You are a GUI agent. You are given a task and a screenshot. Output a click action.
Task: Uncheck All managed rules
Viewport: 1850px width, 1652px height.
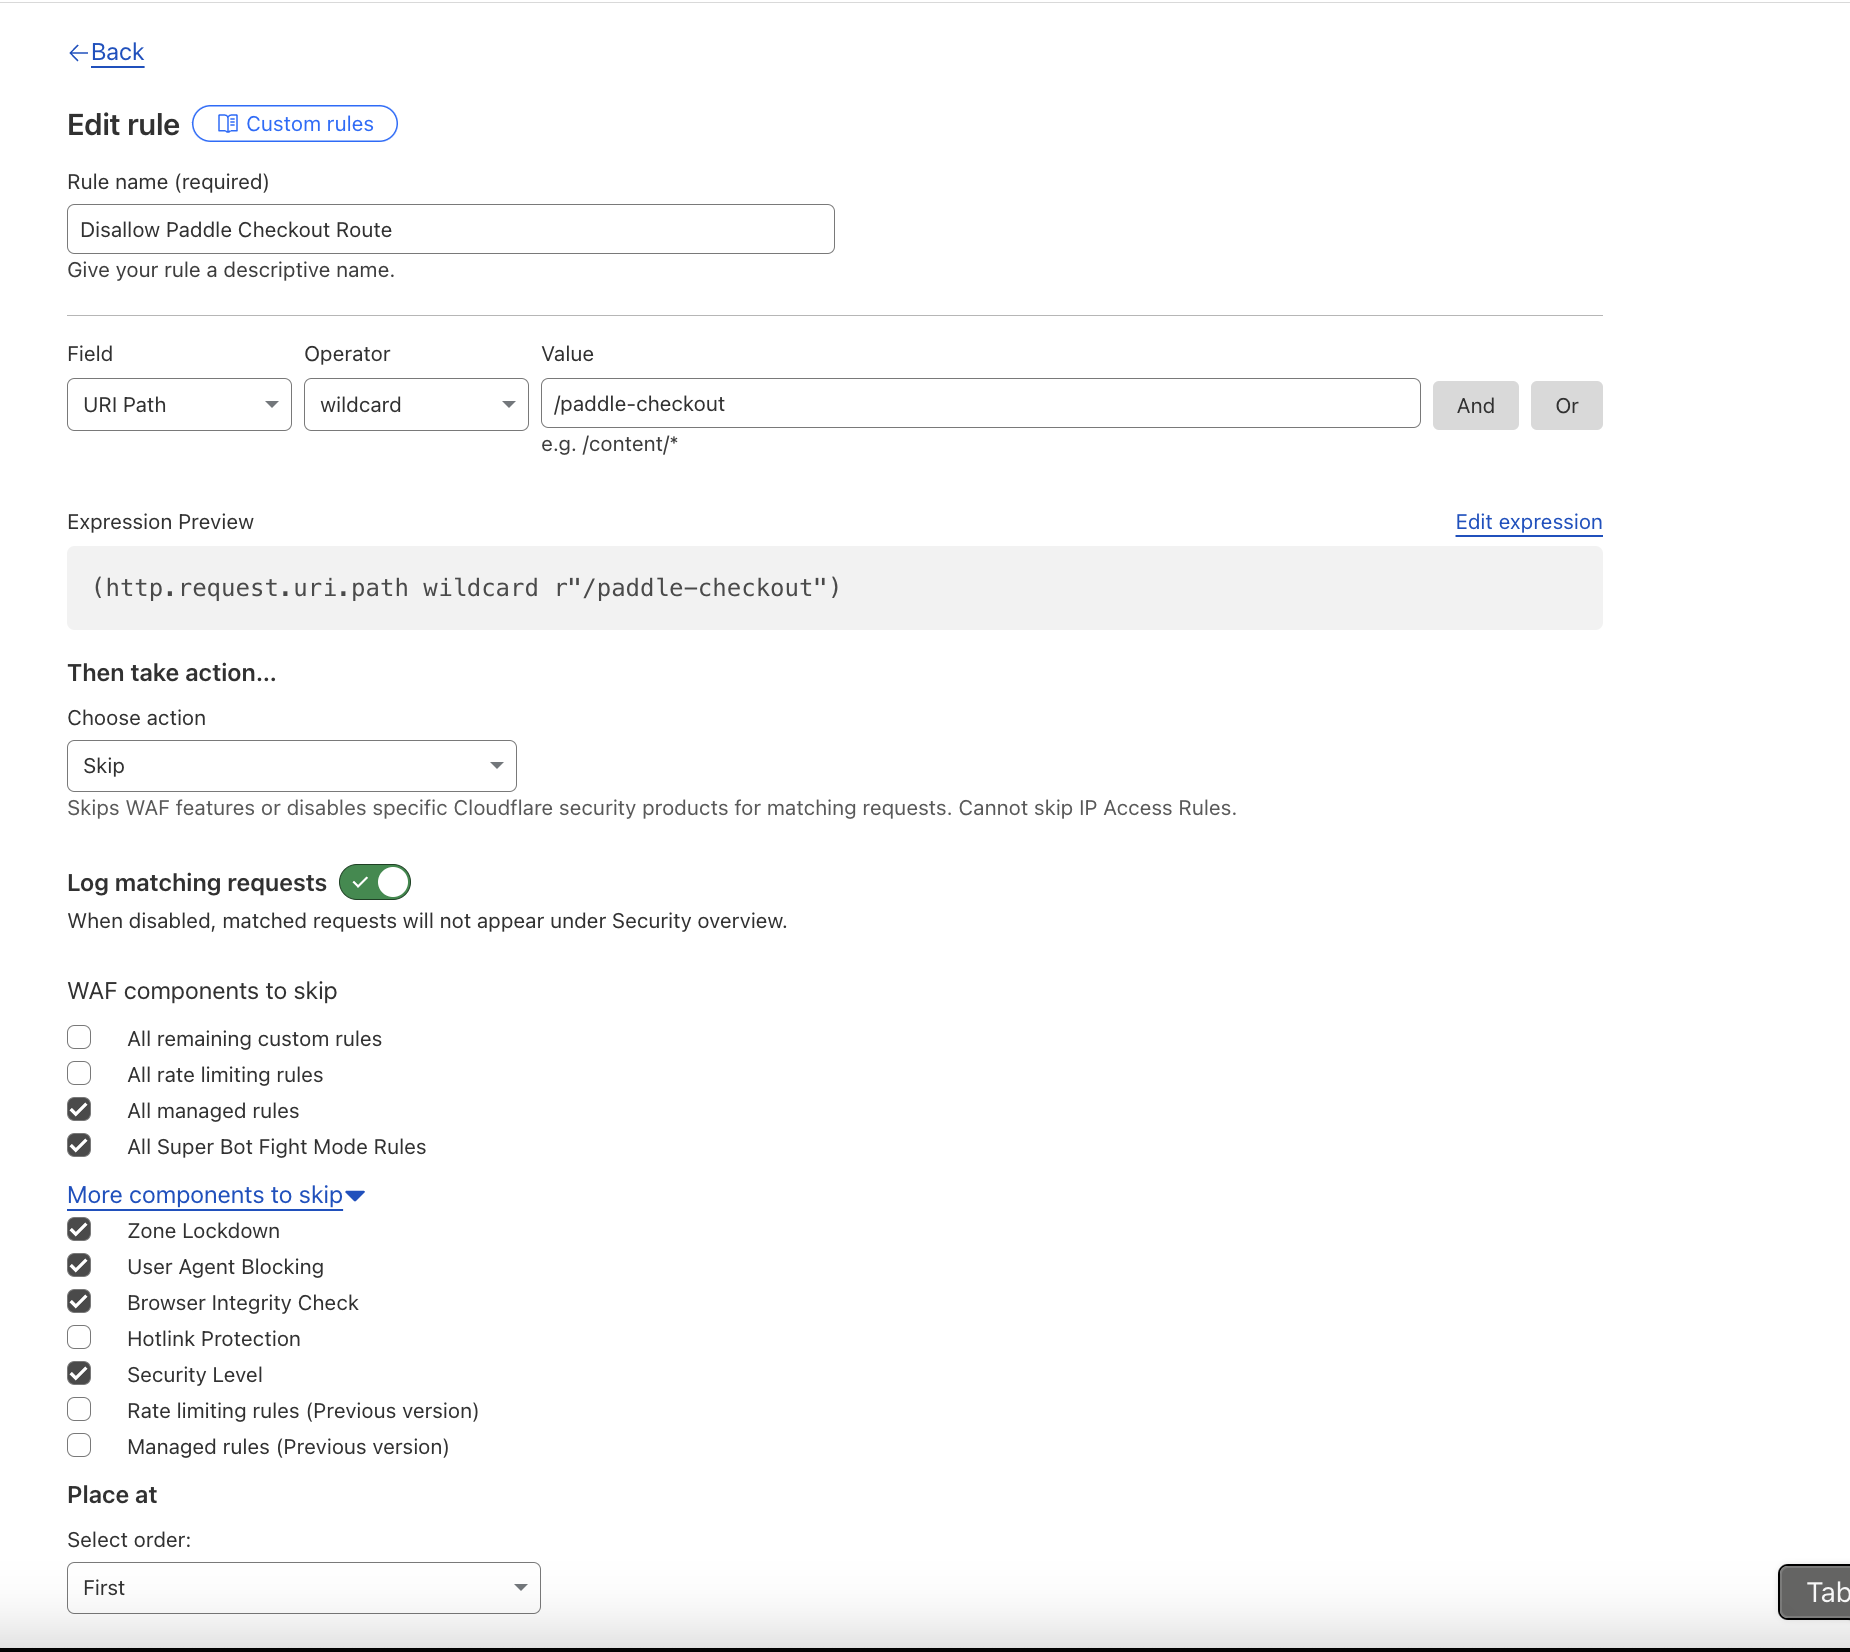coord(79,1109)
